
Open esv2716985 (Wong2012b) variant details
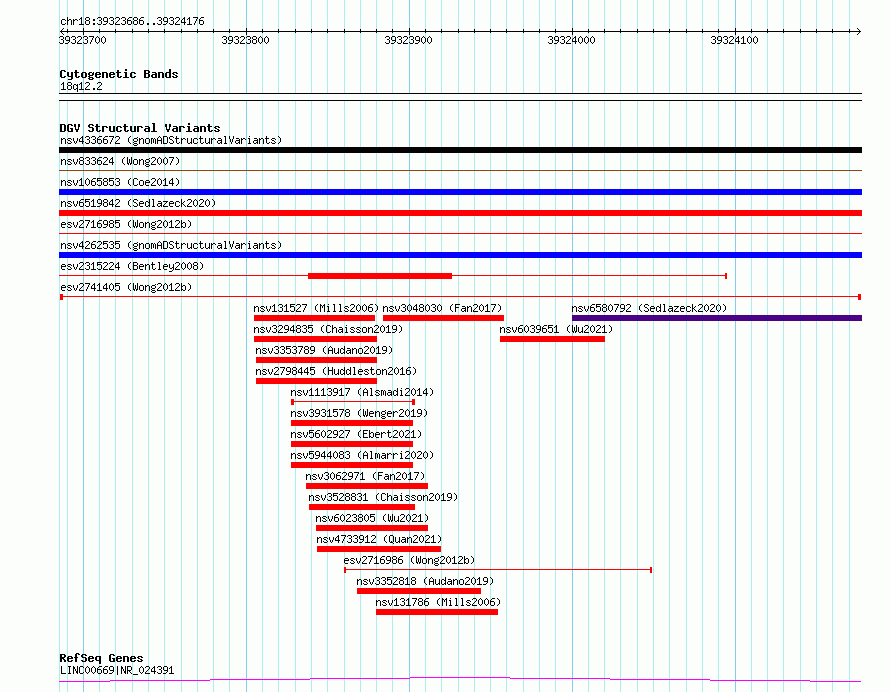(126, 224)
